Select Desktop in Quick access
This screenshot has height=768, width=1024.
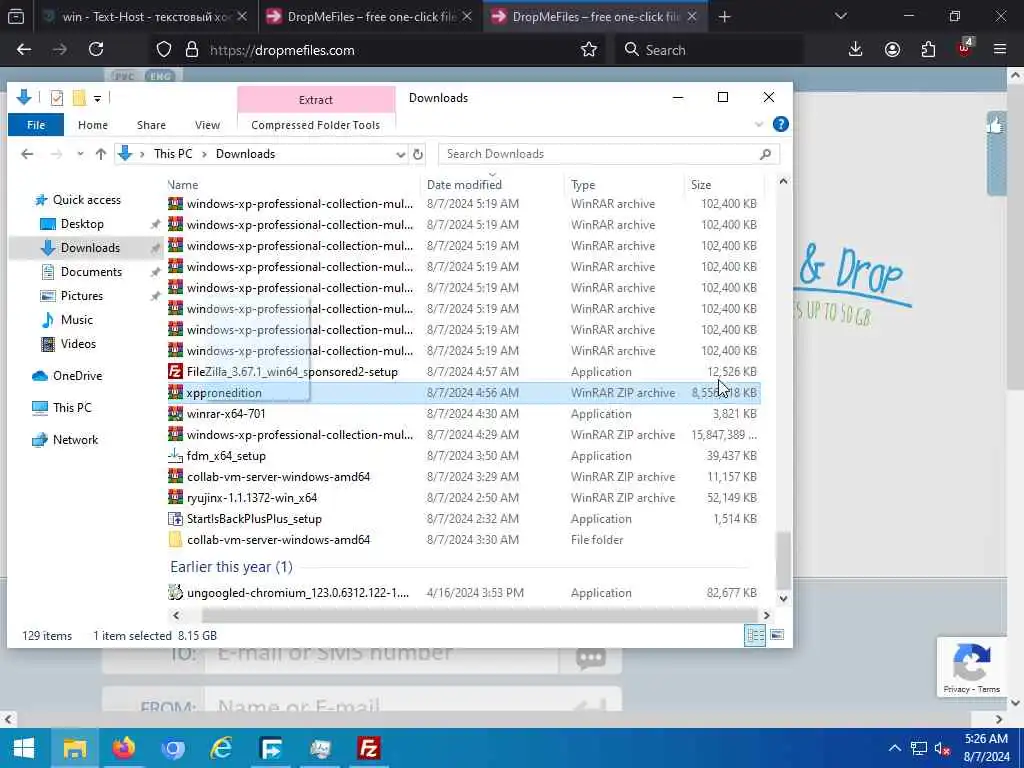click(82, 224)
